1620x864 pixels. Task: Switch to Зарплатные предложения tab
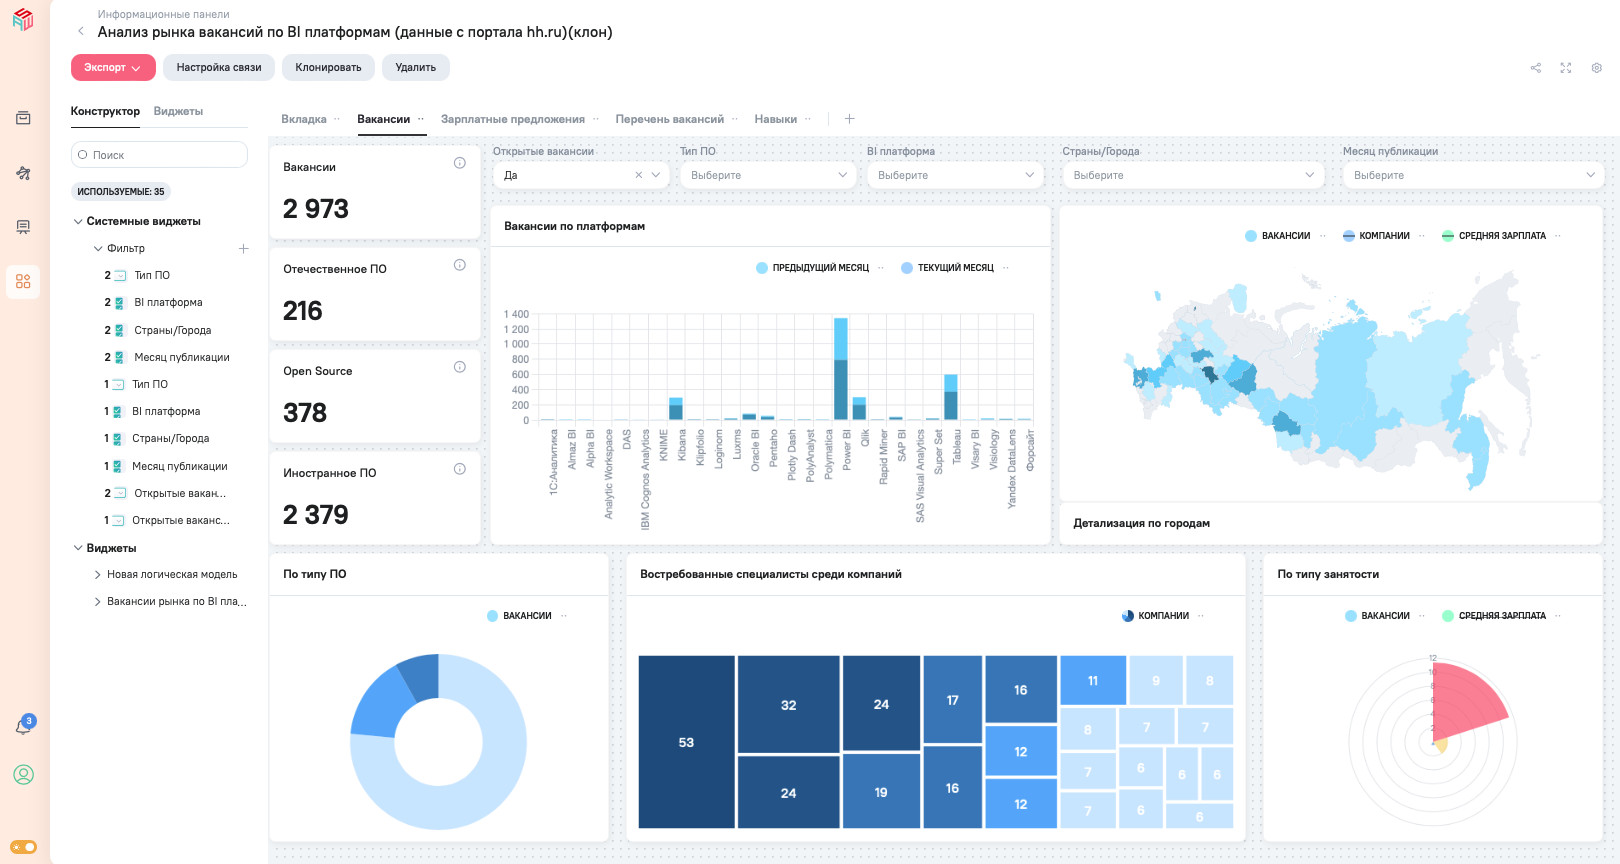[x=512, y=119]
